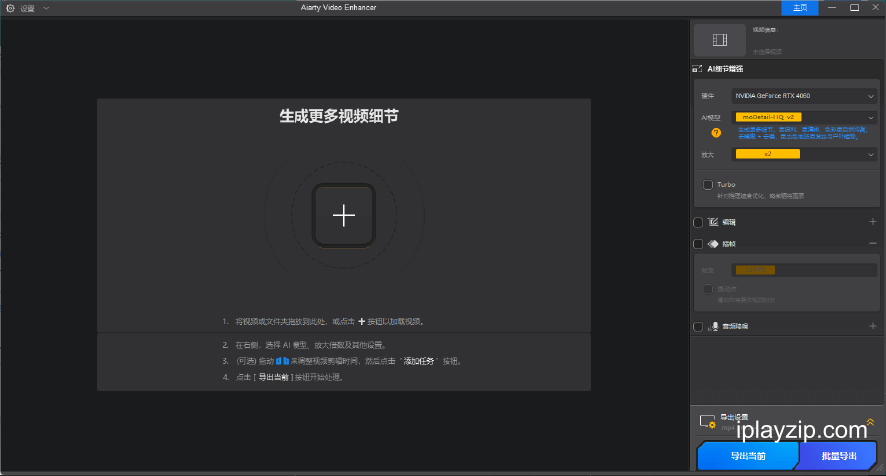Click instruction line 2 about AI 模型
The height and width of the screenshot is (476, 886).
(x=304, y=345)
